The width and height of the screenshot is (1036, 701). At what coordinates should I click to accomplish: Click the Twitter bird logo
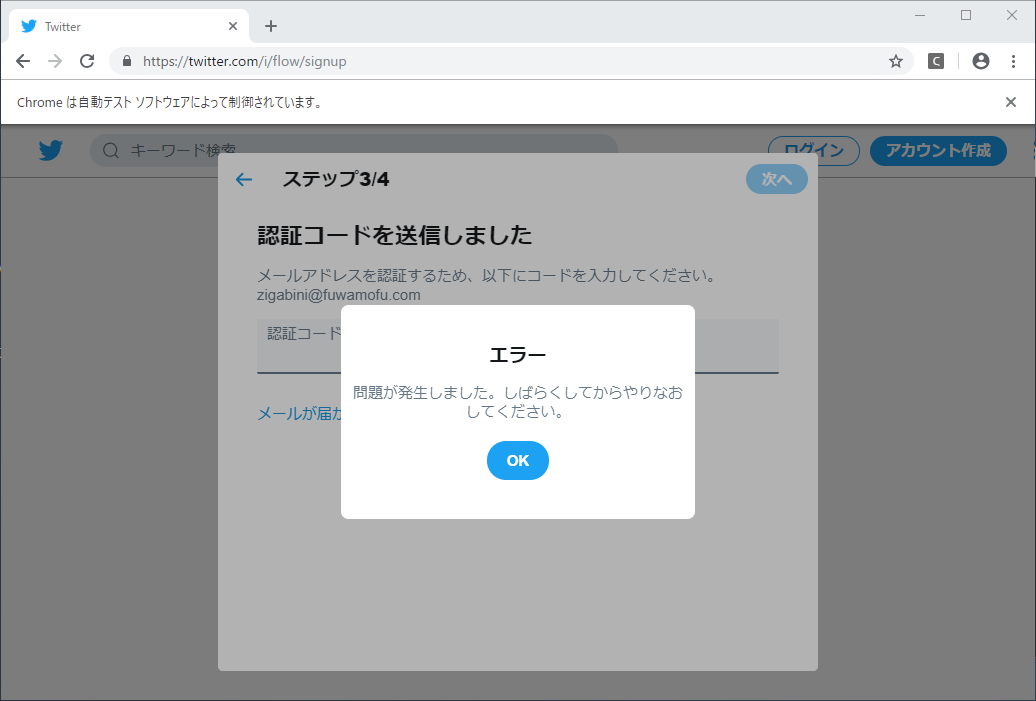tap(50, 150)
